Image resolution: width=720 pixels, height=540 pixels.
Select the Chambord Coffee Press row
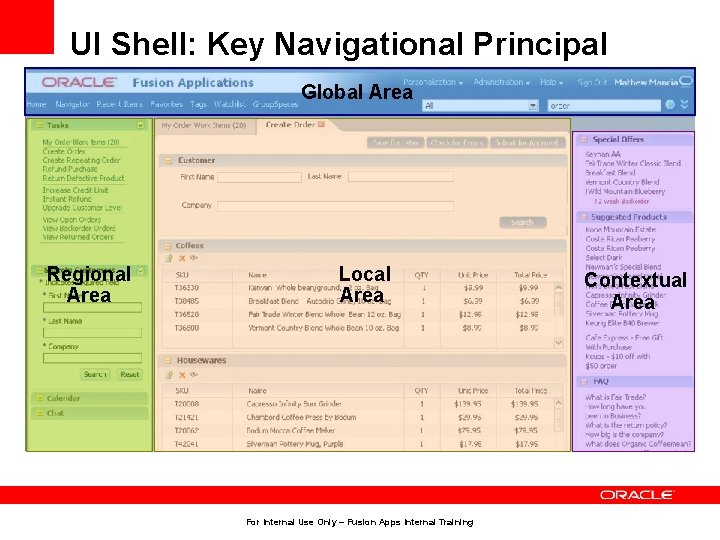tap(358, 417)
